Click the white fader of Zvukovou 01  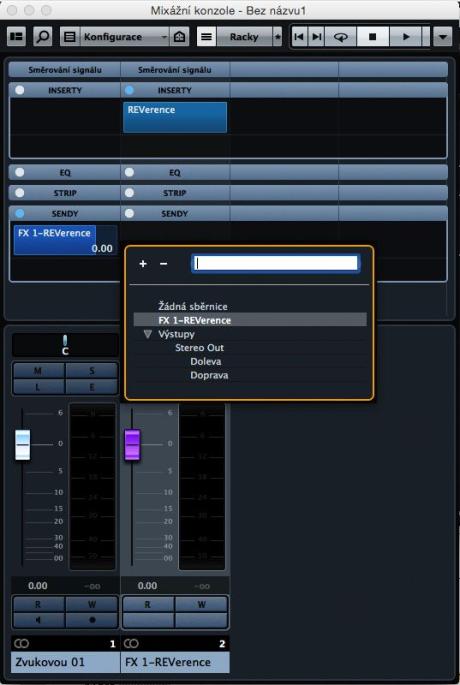(23, 445)
